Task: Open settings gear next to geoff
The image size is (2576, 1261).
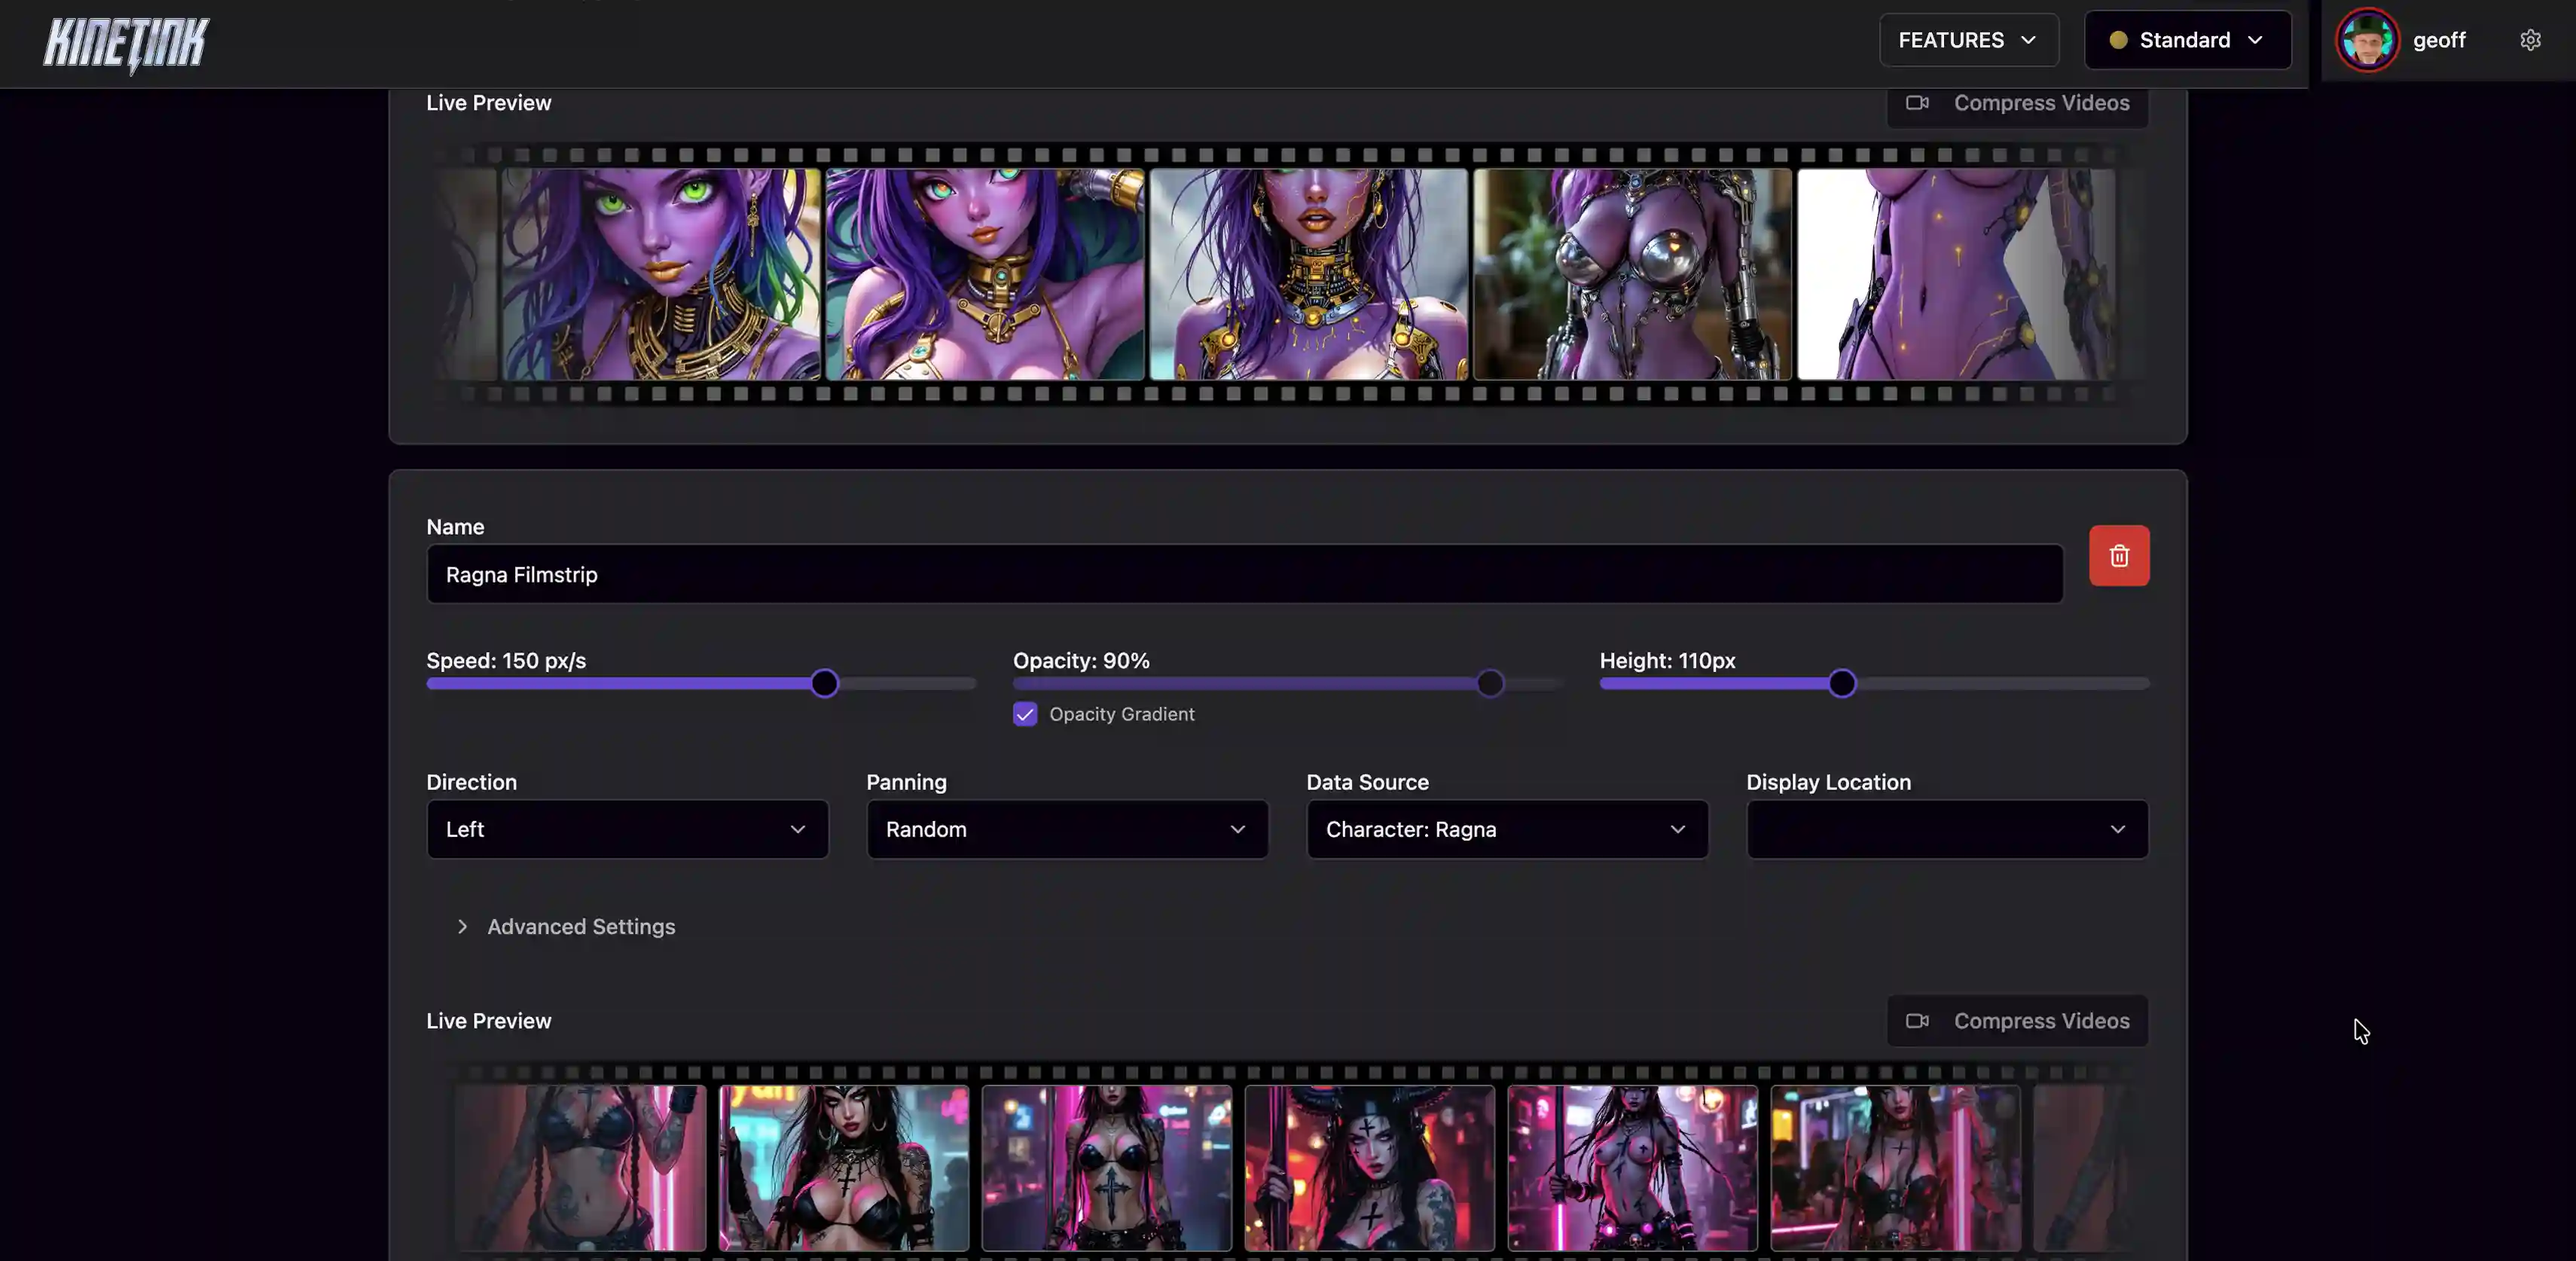Action: click(2530, 40)
